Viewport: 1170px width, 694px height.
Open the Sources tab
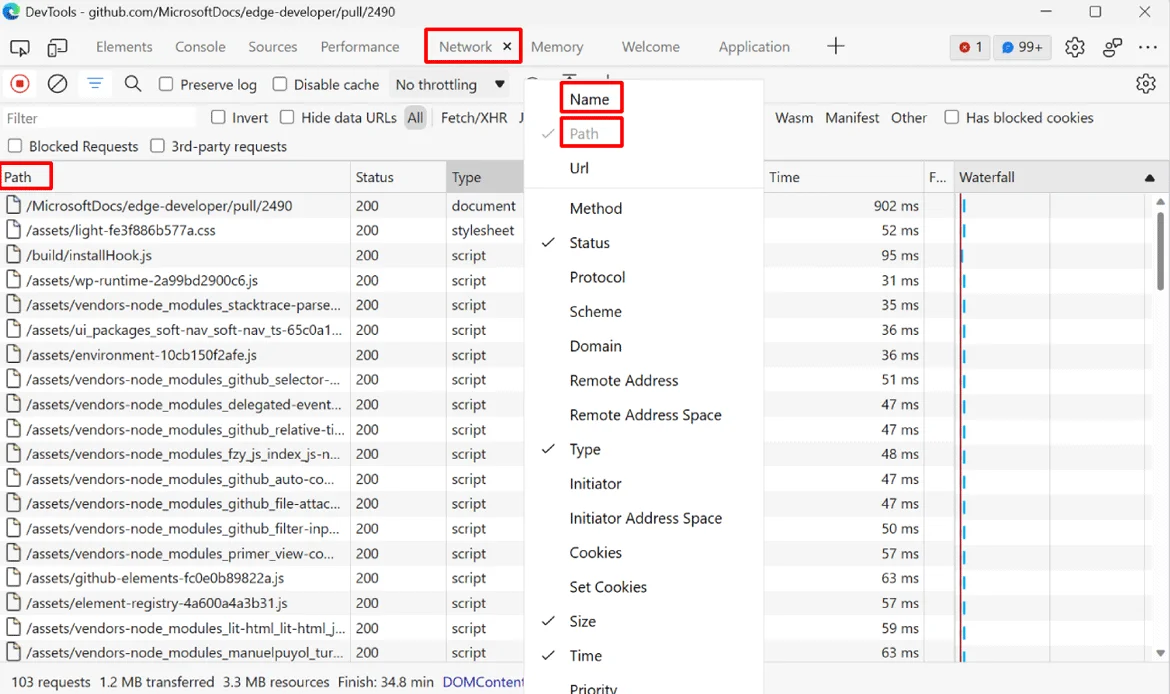(272, 46)
